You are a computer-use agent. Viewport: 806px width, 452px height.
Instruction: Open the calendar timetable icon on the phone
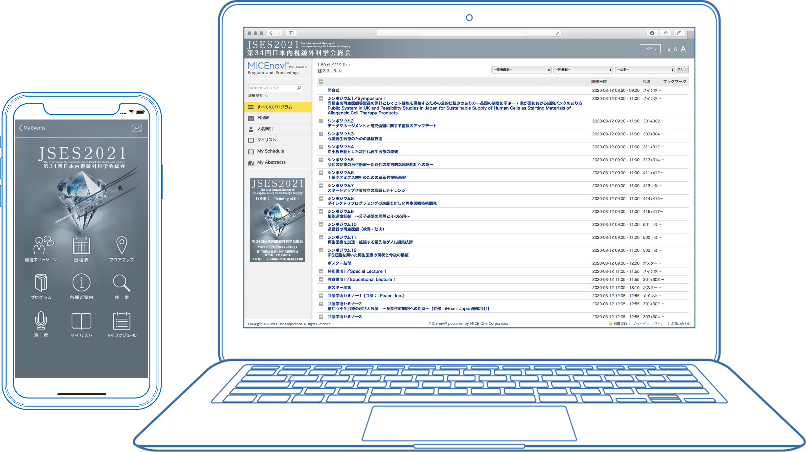(81, 245)
